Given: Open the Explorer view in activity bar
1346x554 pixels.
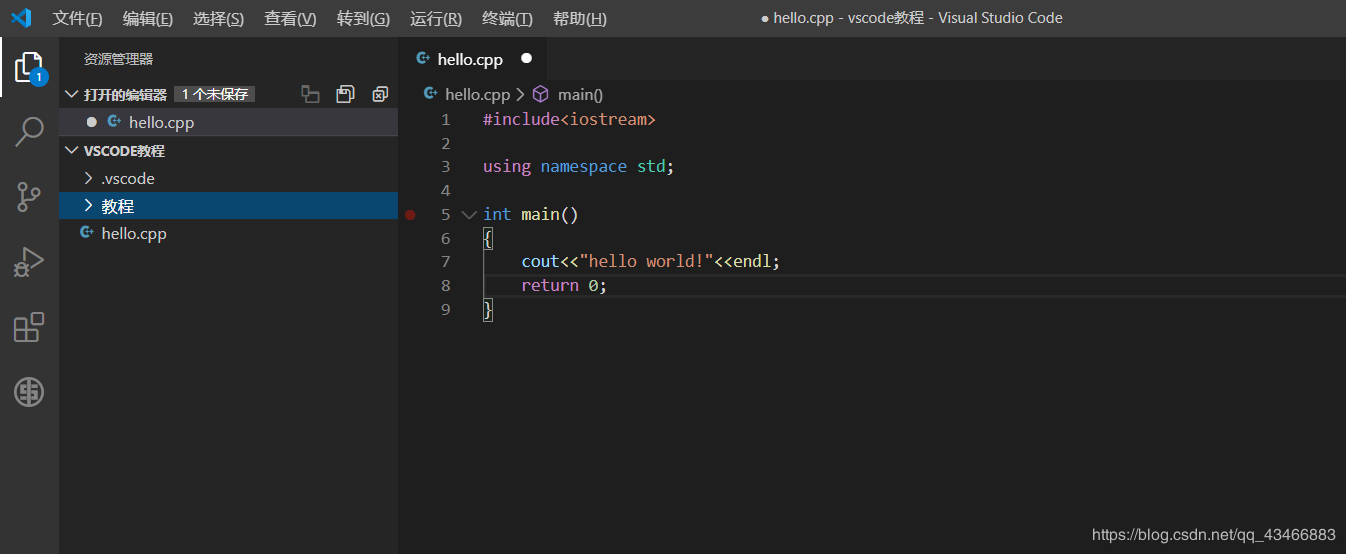Looking at the screenshot, I should 29,67.
